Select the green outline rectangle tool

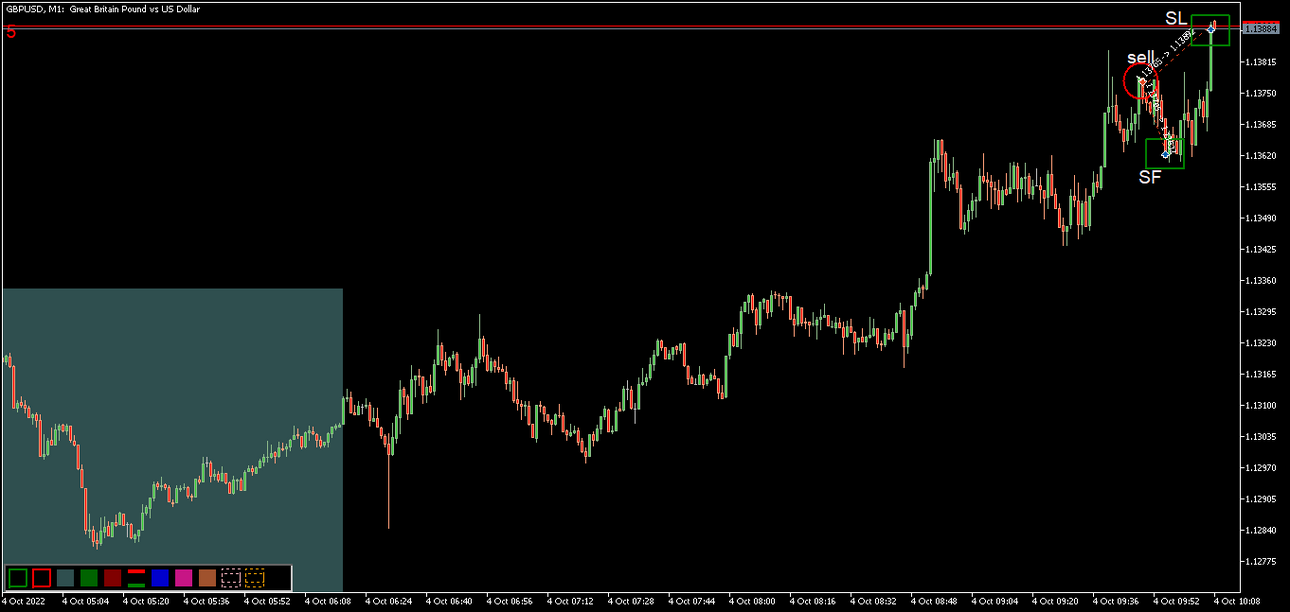pyautogui.click(x=17, y=577)
